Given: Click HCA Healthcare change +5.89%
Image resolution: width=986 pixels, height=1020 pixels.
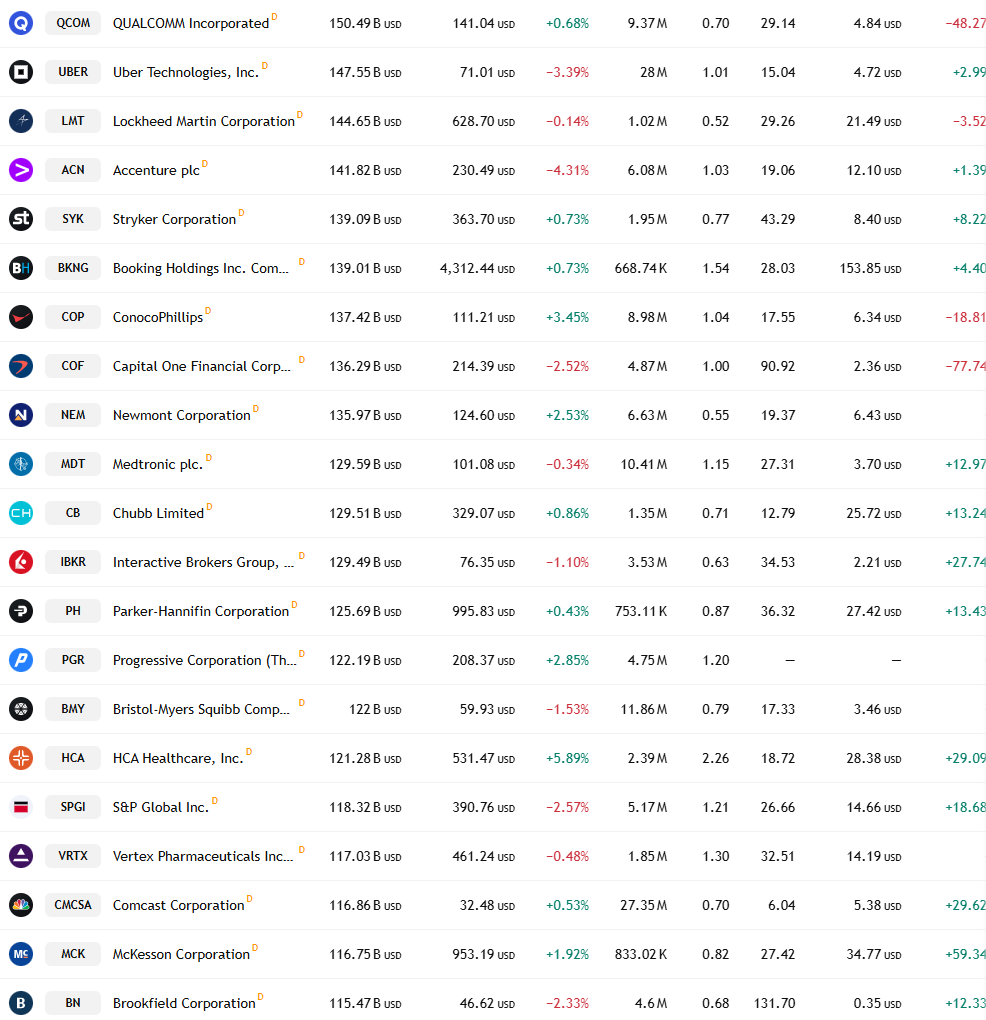Looking at the screenshot, I should (567, 758).
